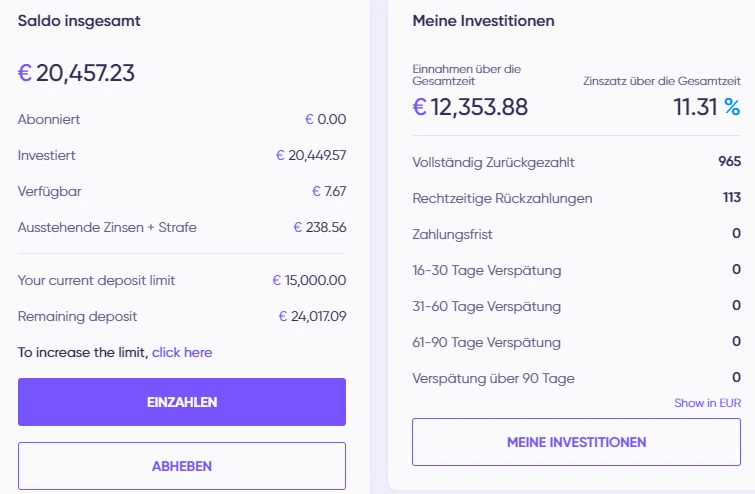Select the Vollständig Zurückgezahlt count 965
The height and width of the screenshot is (494, 755).
[729, 161]
